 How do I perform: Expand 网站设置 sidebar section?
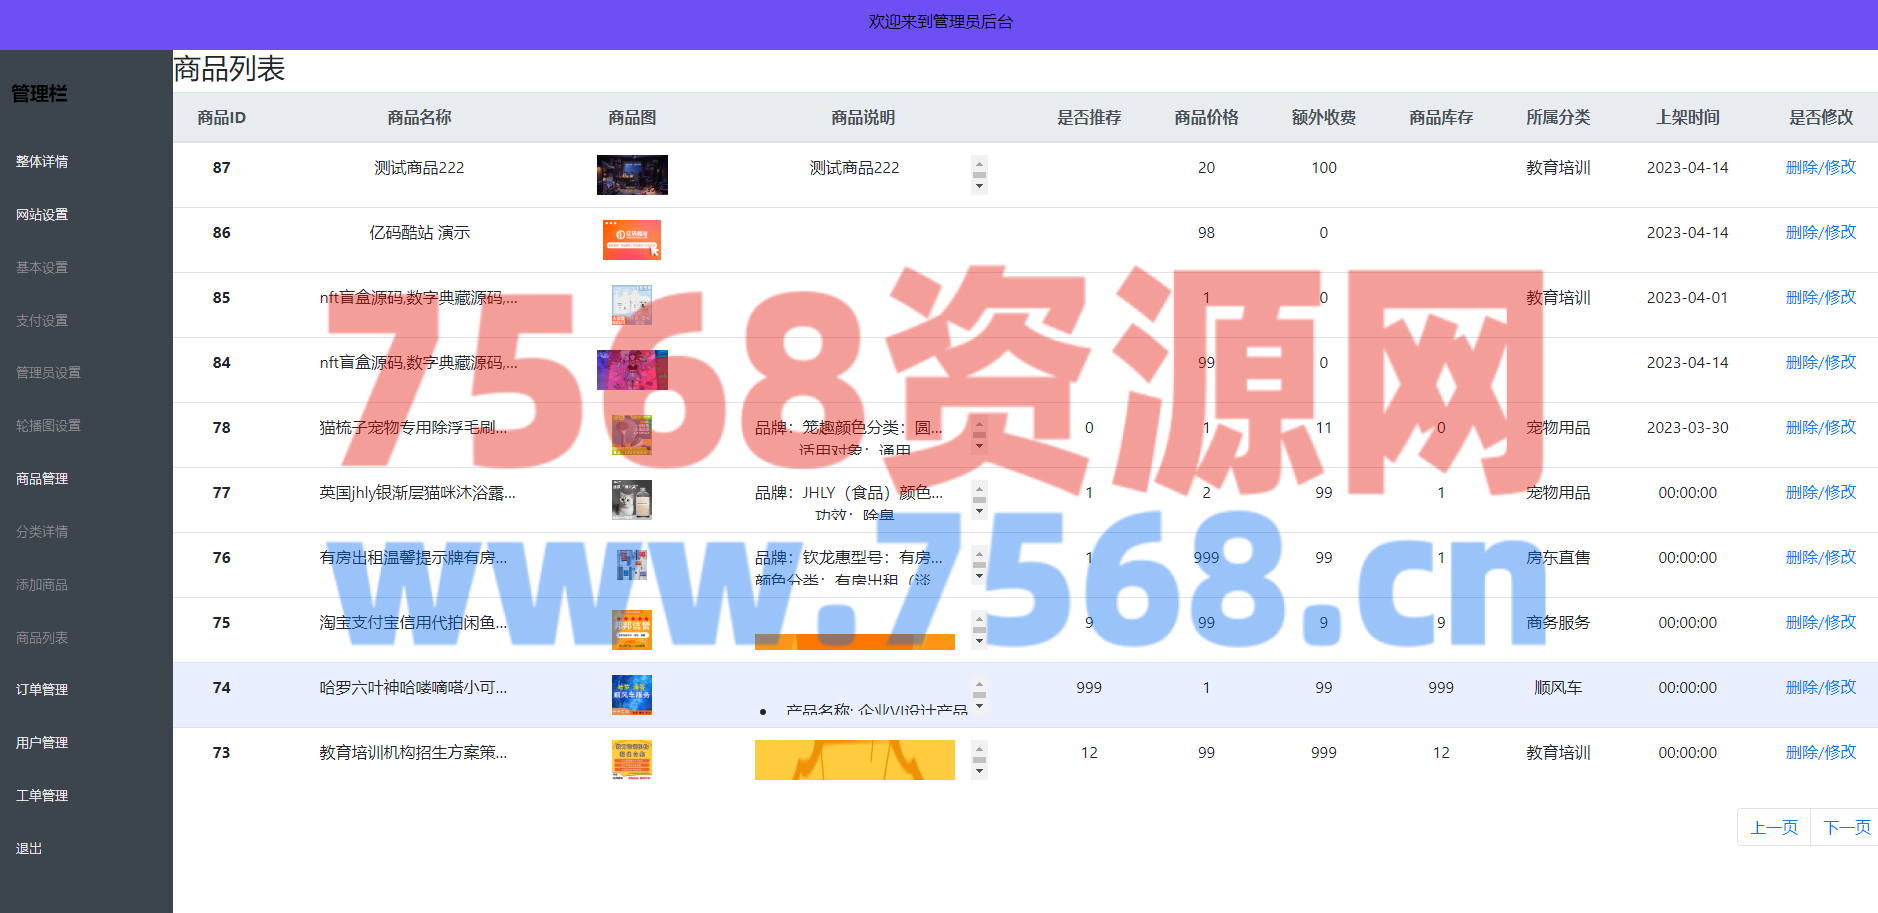pos(42,215)
